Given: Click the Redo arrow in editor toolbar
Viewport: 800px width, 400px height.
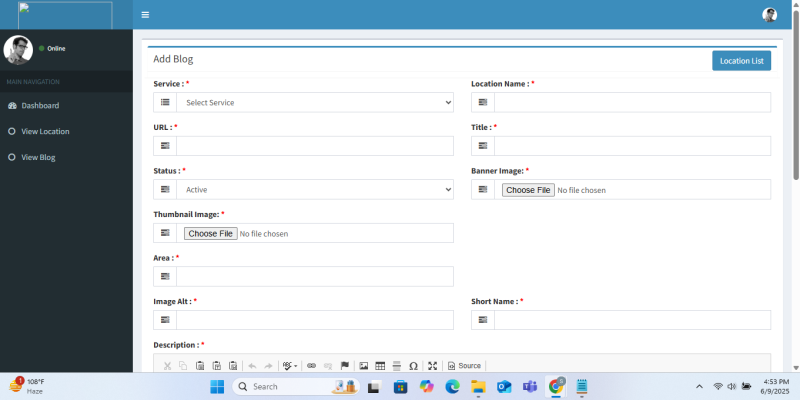Looking at the screenshot, I should pos(268,366).
